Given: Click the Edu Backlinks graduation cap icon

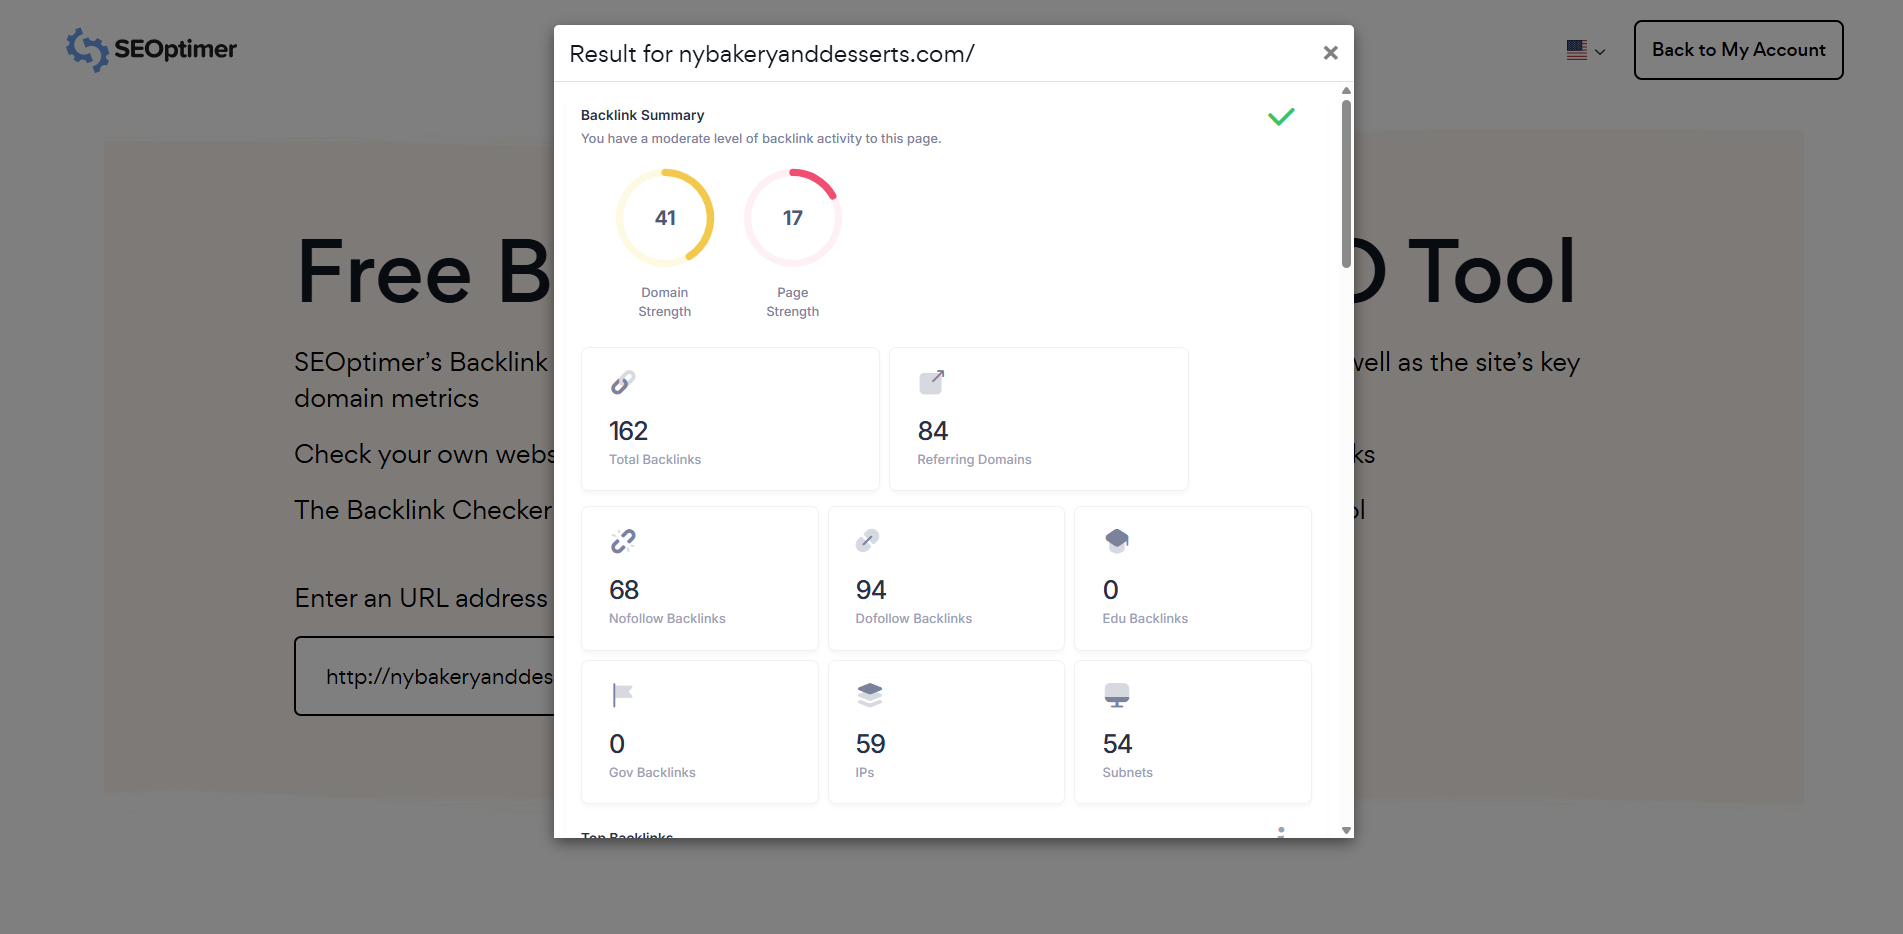Looking at the screenshot, I should point(1117,541).
